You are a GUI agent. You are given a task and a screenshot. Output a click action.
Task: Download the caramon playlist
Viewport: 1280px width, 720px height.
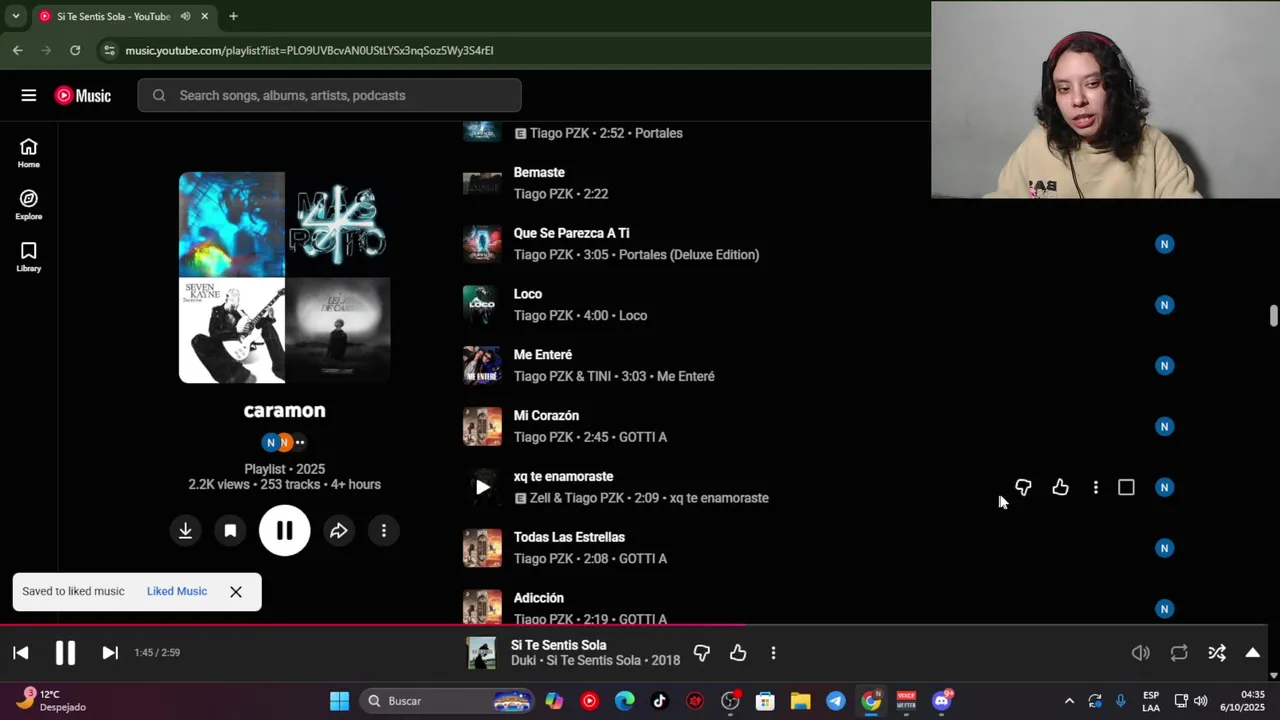tap(185, 531)
